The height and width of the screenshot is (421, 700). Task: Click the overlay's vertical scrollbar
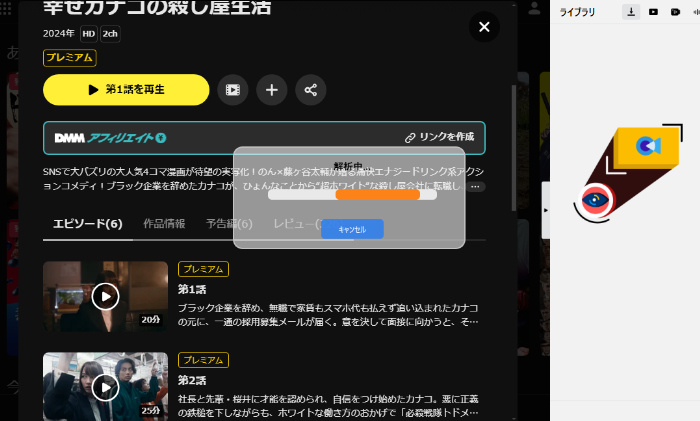point(514,148)
